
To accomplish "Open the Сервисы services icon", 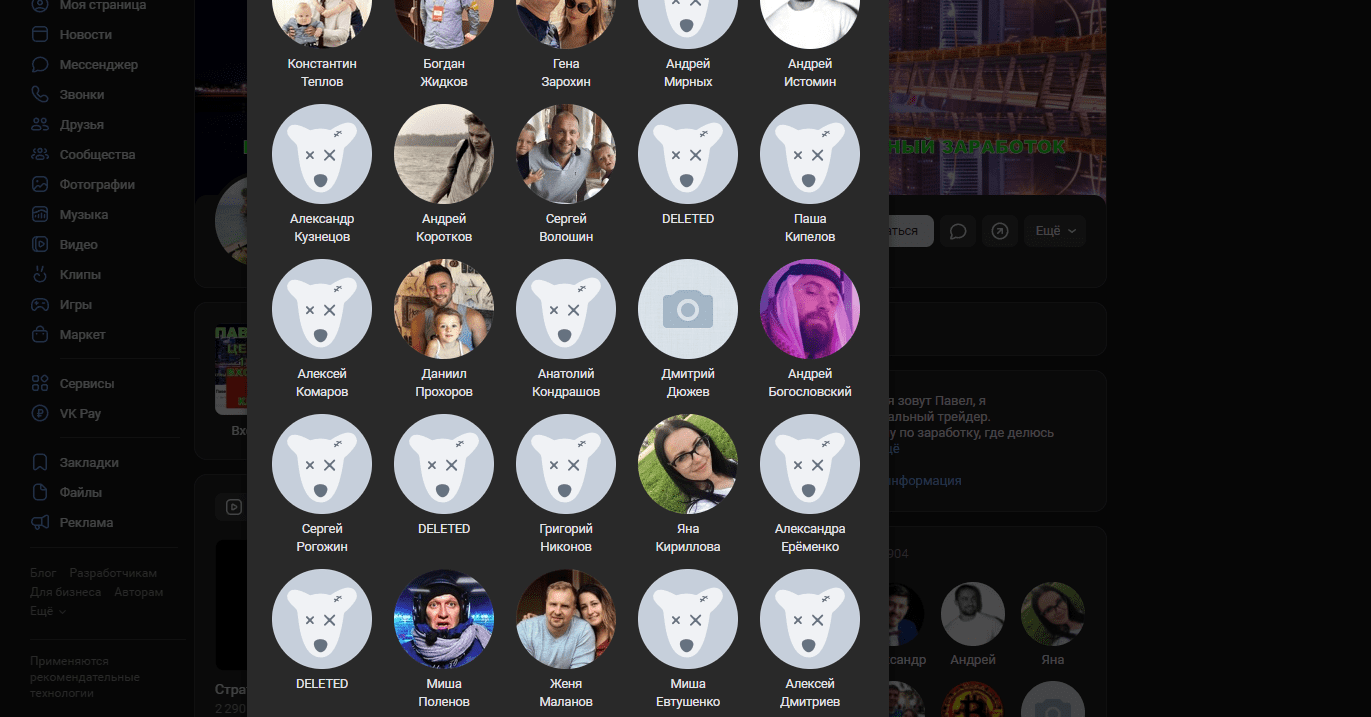I will (40, 383).
